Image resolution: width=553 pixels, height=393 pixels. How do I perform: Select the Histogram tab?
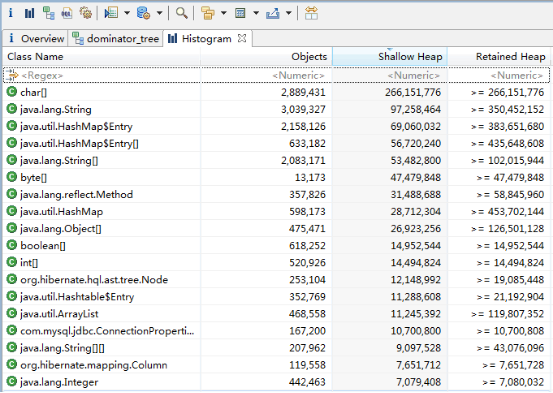[x=206, y=38]
